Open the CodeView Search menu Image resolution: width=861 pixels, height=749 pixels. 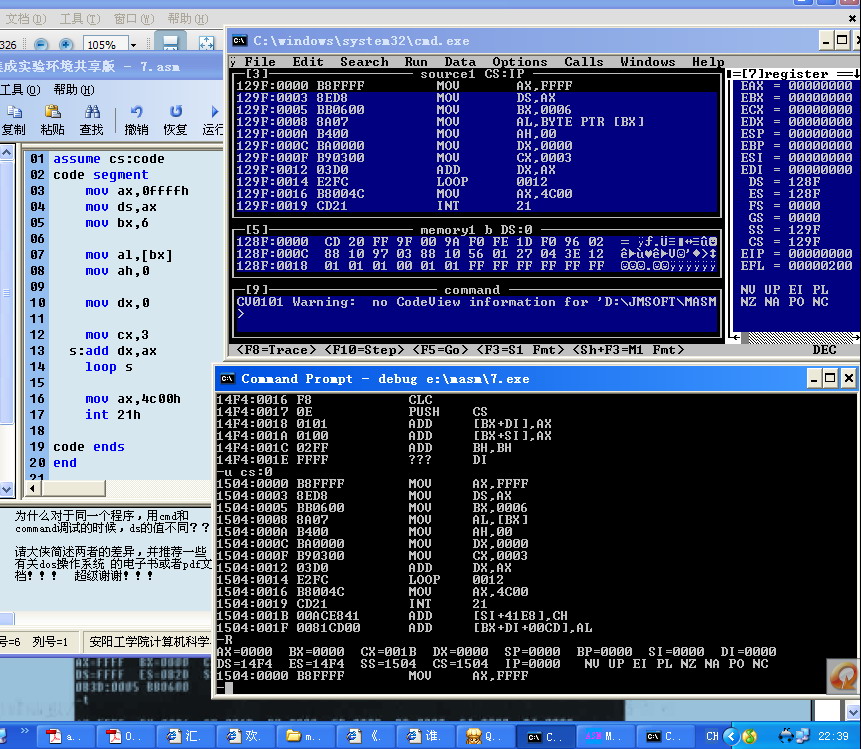point(364,62)
